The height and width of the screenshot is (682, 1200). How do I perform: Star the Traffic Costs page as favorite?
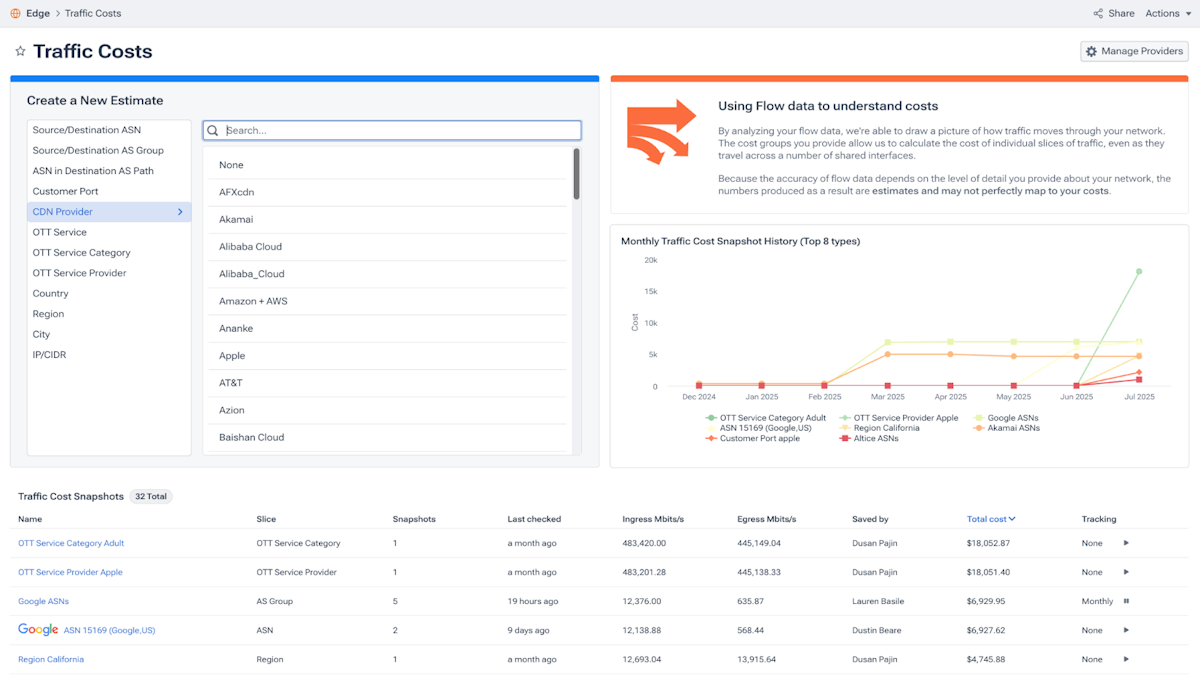pyautogui.click(x=18, y=50)
